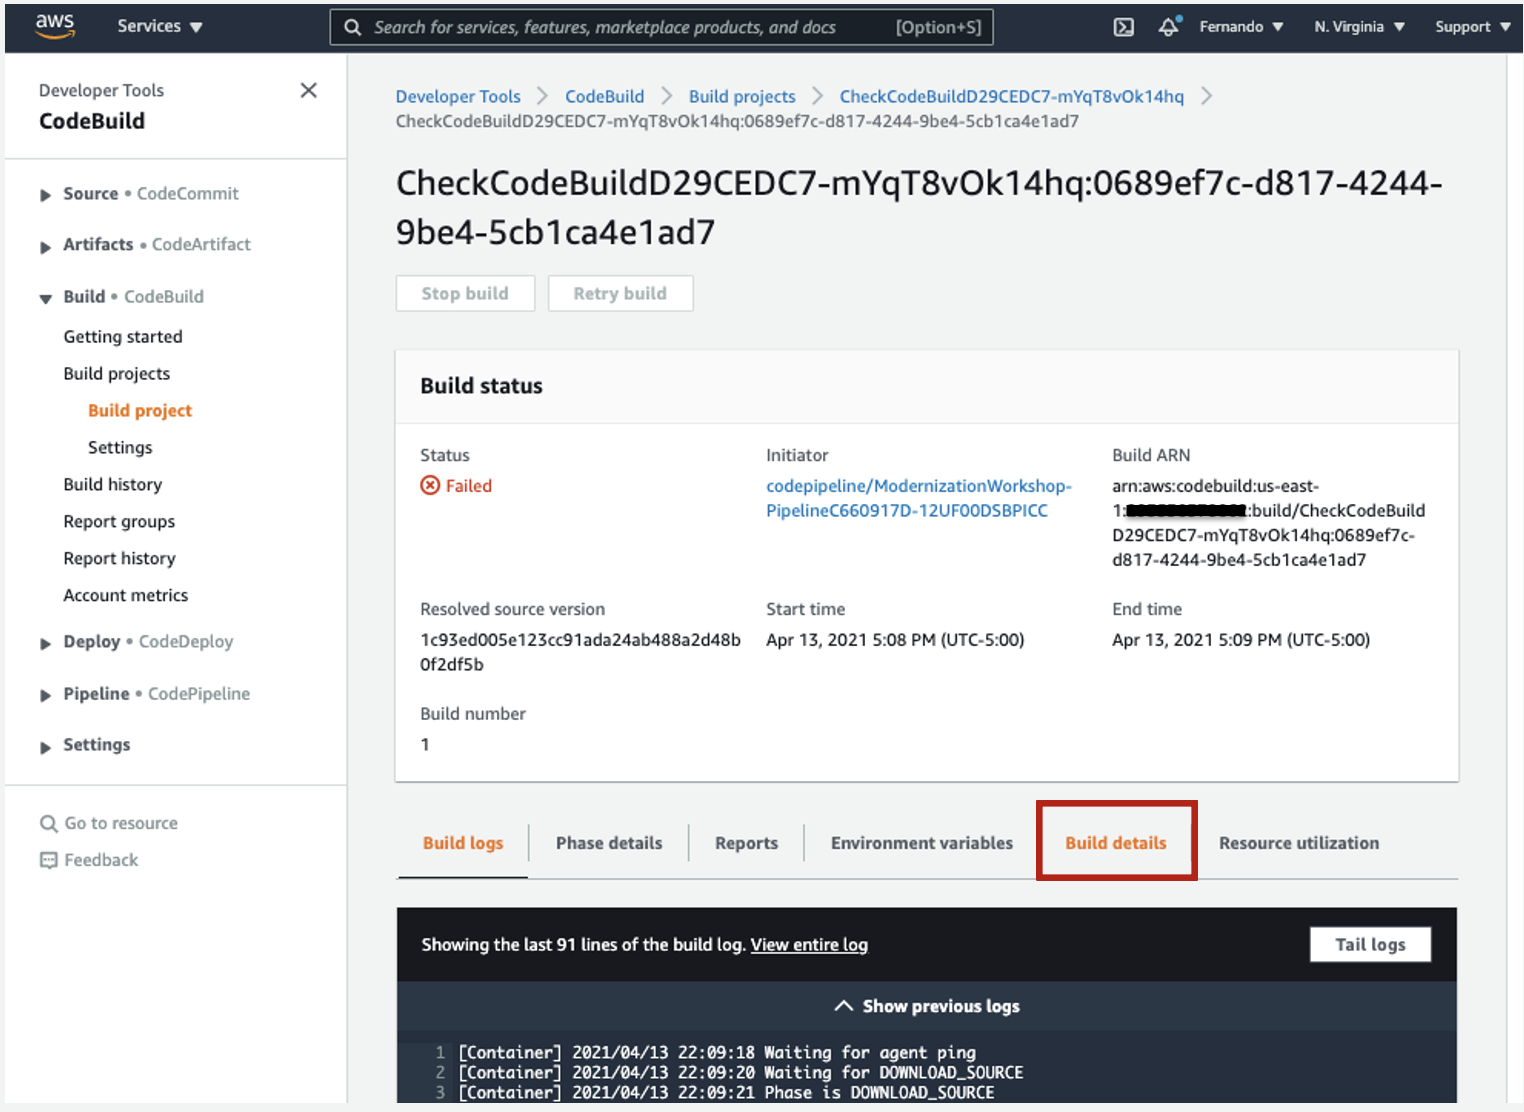Open the Services dropdown menu

pyautogui.click(x=160, y=26)
